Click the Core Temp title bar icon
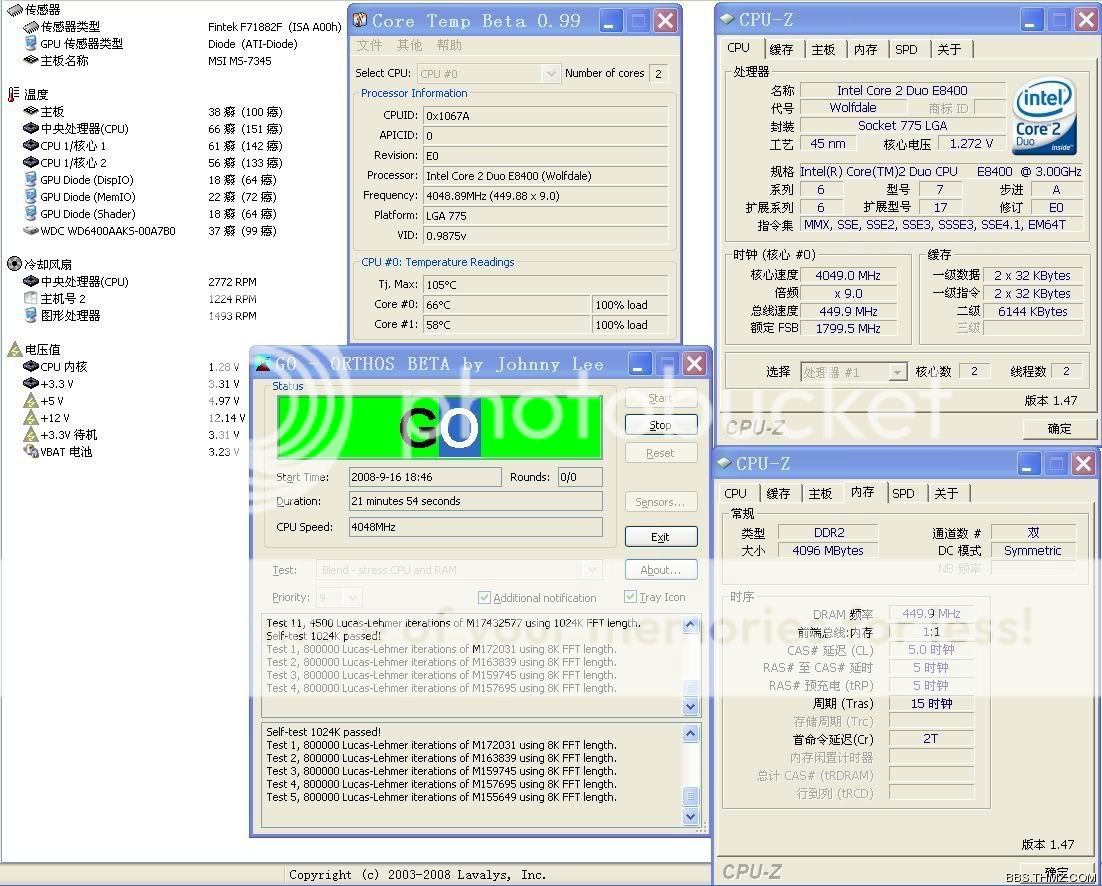The image size is (1102, 886). point(360,20)
